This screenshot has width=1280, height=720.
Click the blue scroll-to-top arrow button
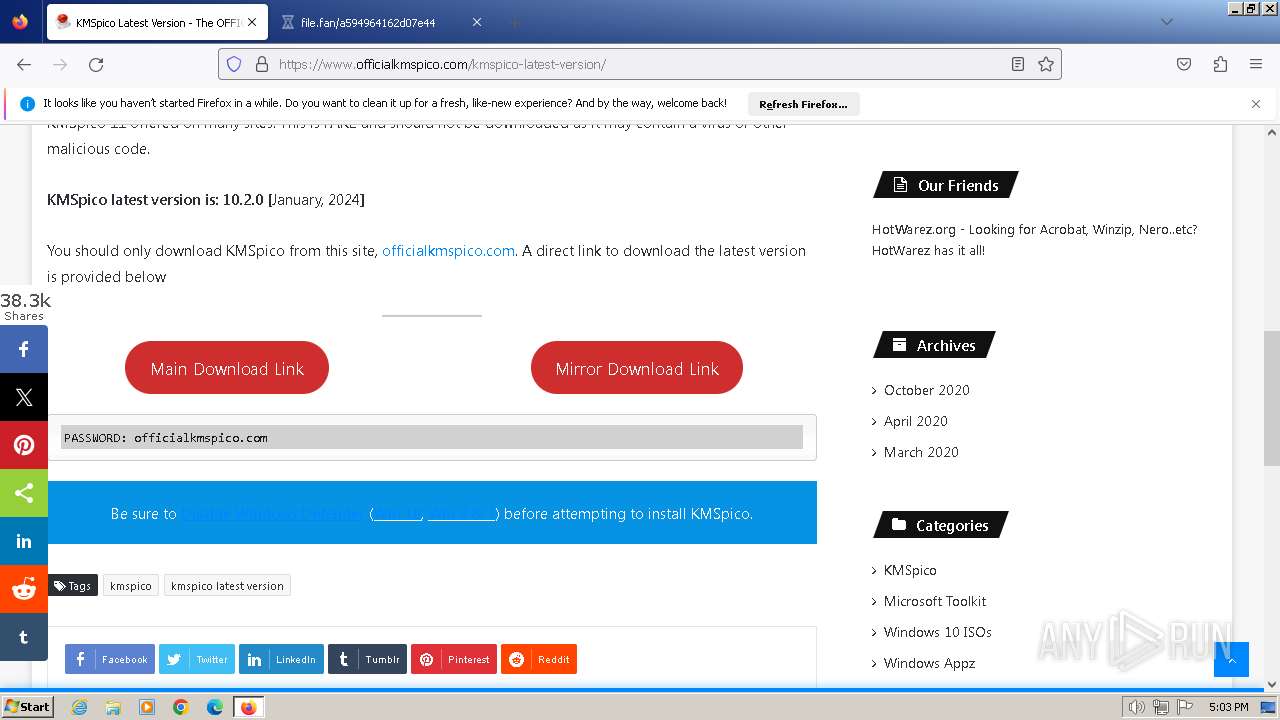coord(1231,660)
